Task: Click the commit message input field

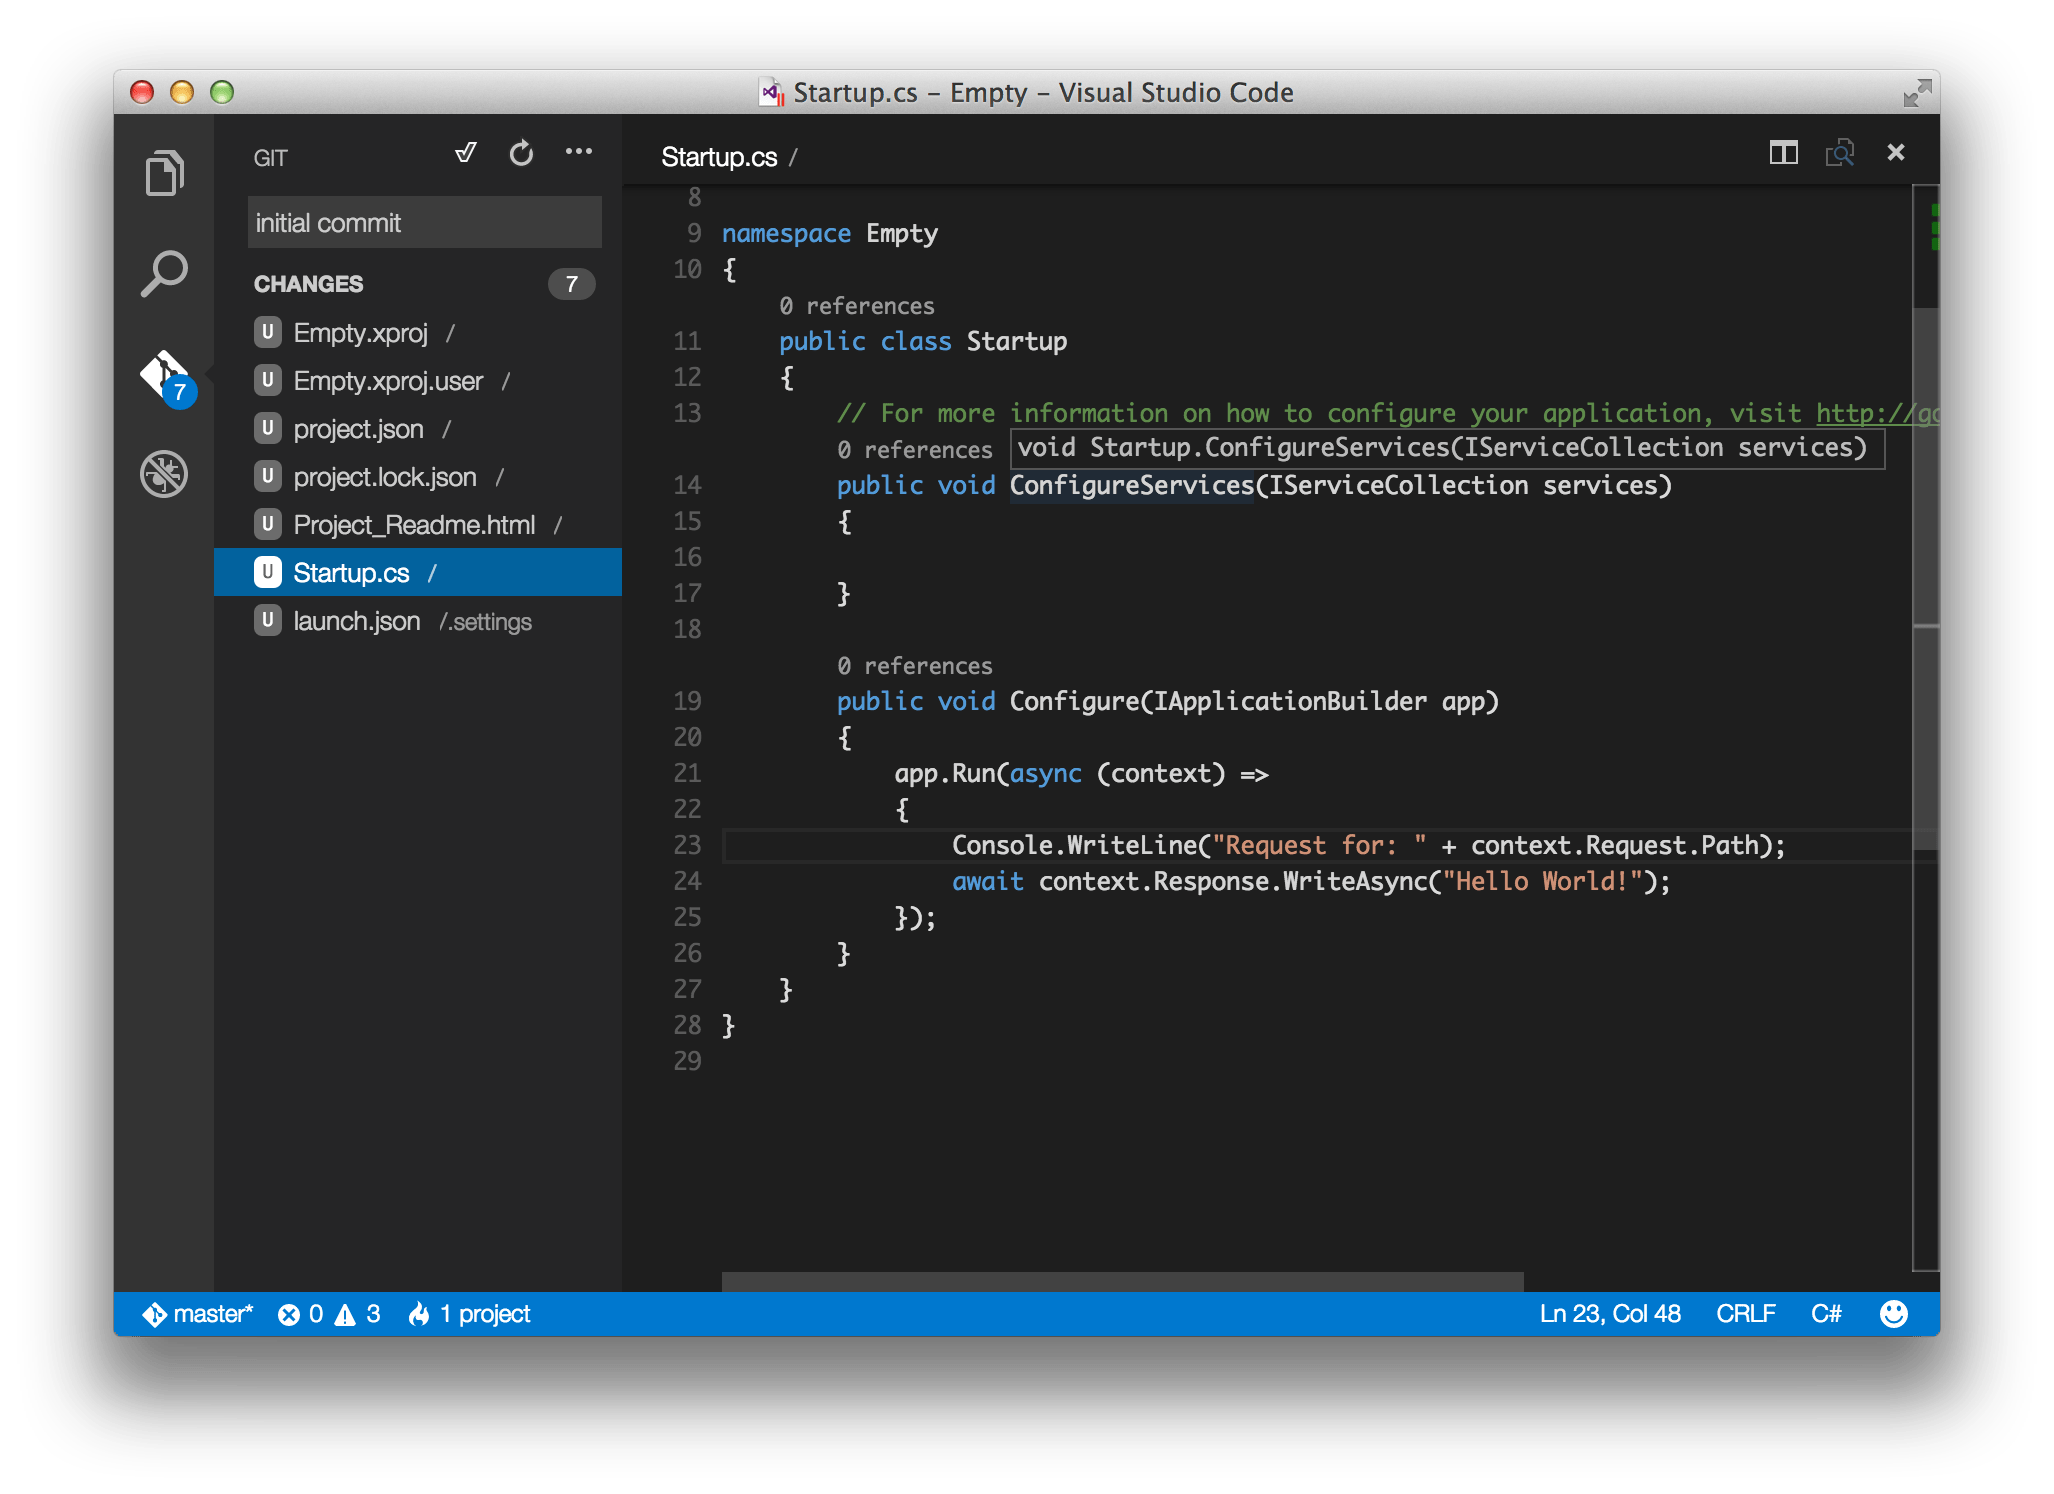Action: pyautogui.click(x=425, y=222)
